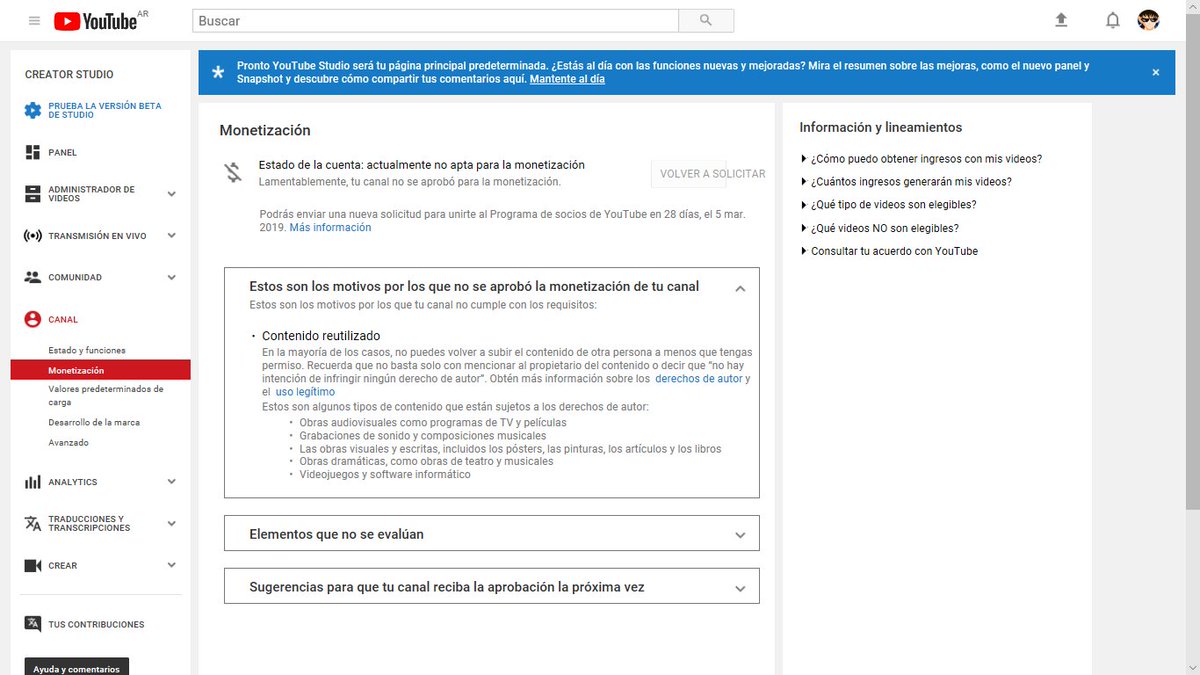Screen dimensions: 1200x675
Task: Open the Avanzado submenu item
Action: [68, 442]
